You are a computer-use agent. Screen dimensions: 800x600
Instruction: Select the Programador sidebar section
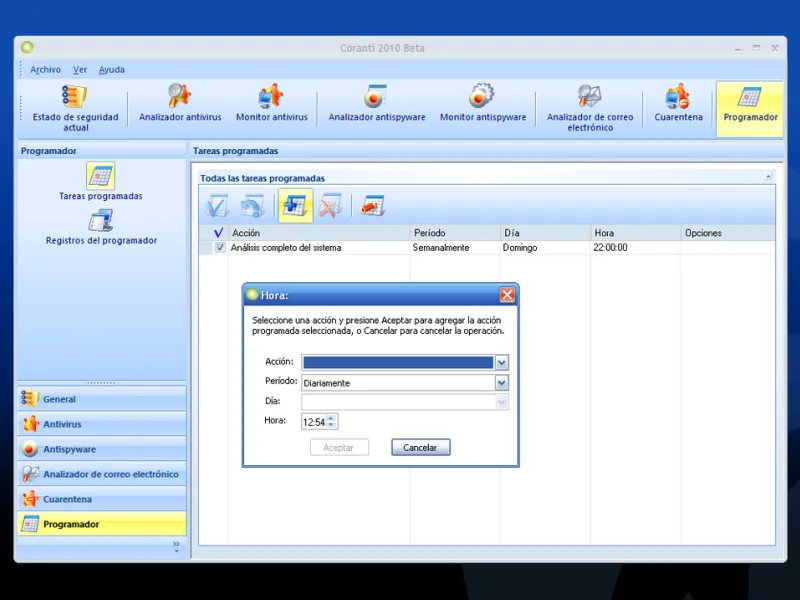[x=102, y=523]
